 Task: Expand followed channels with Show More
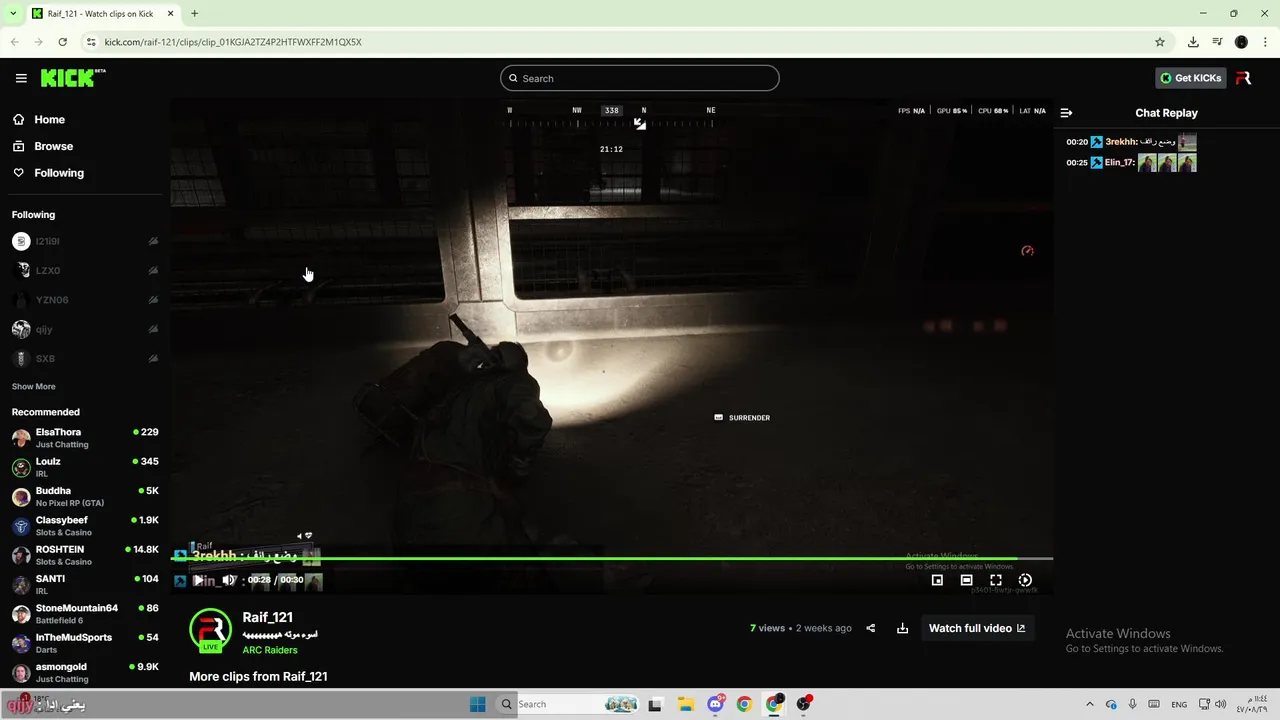point(33,386)
